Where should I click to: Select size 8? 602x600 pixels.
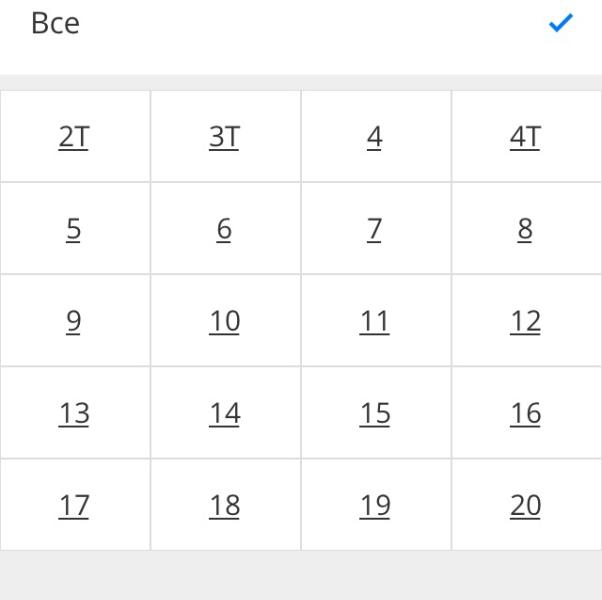tap(525, 230)
